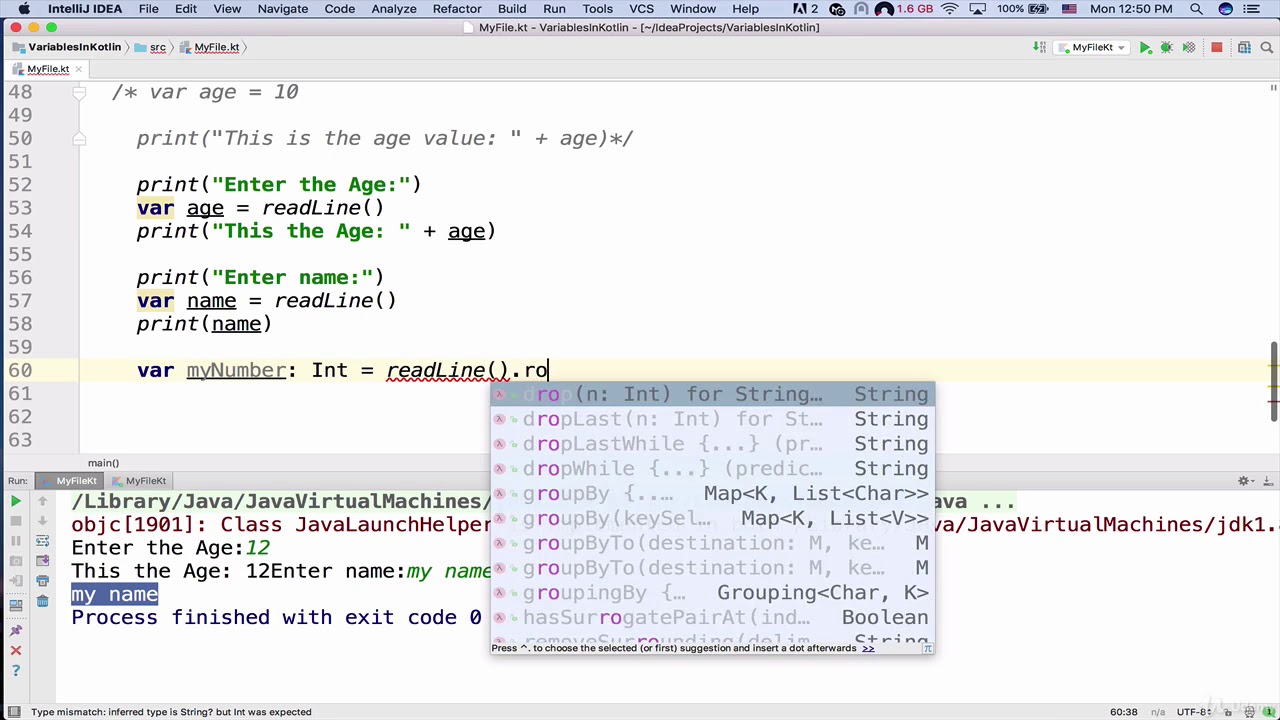Viewport: 1280px width, 720px height.
Task: Choose the dropLast completion suggestion
Action: (712, 419)
